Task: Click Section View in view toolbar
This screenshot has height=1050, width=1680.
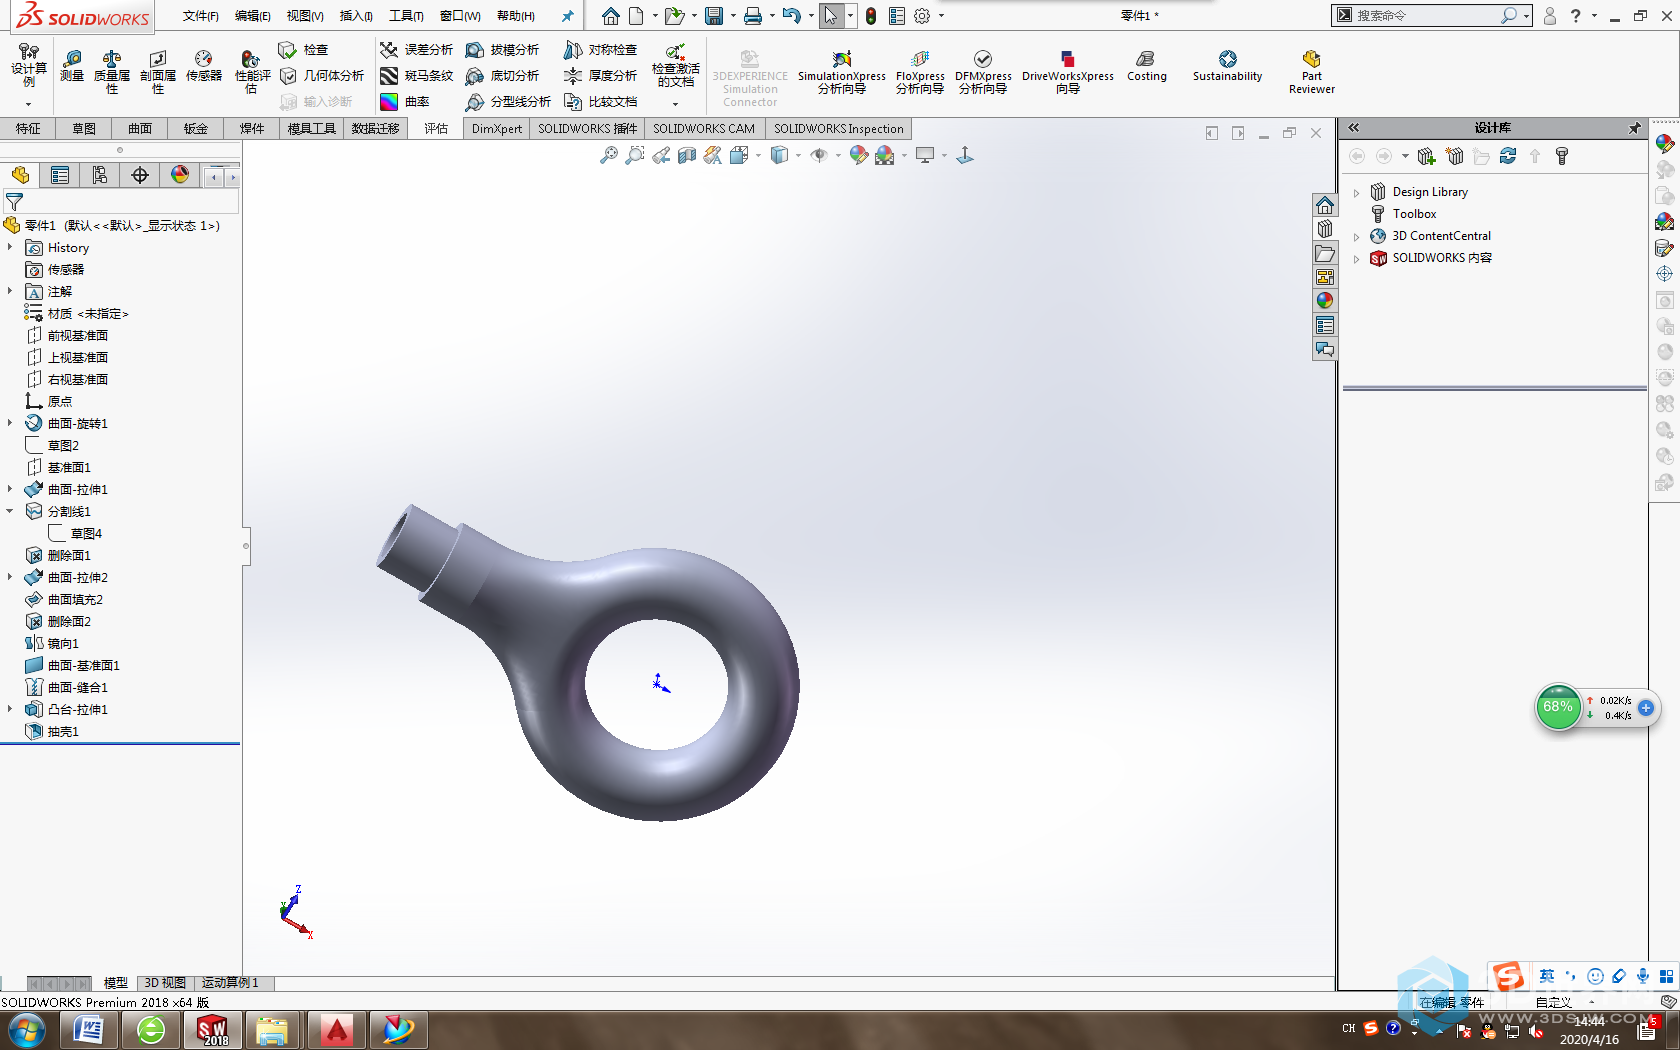Action: [686, 155]
